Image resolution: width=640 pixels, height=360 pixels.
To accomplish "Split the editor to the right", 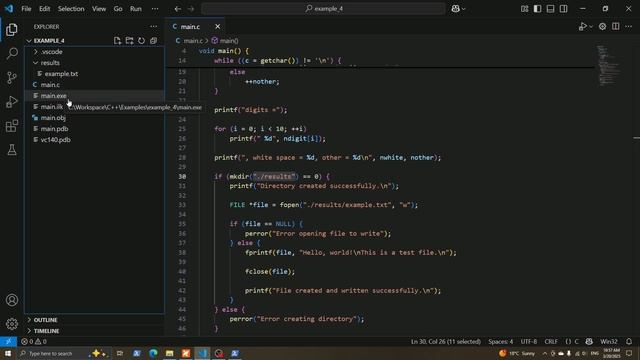I will (616, 27).
